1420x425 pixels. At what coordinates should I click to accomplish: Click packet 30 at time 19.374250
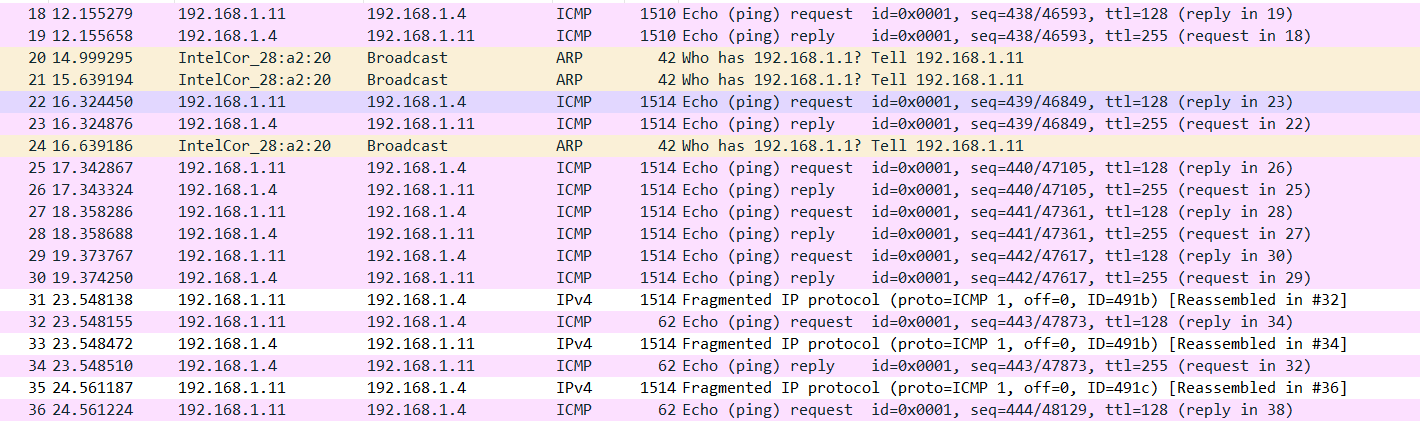[700, 278]
